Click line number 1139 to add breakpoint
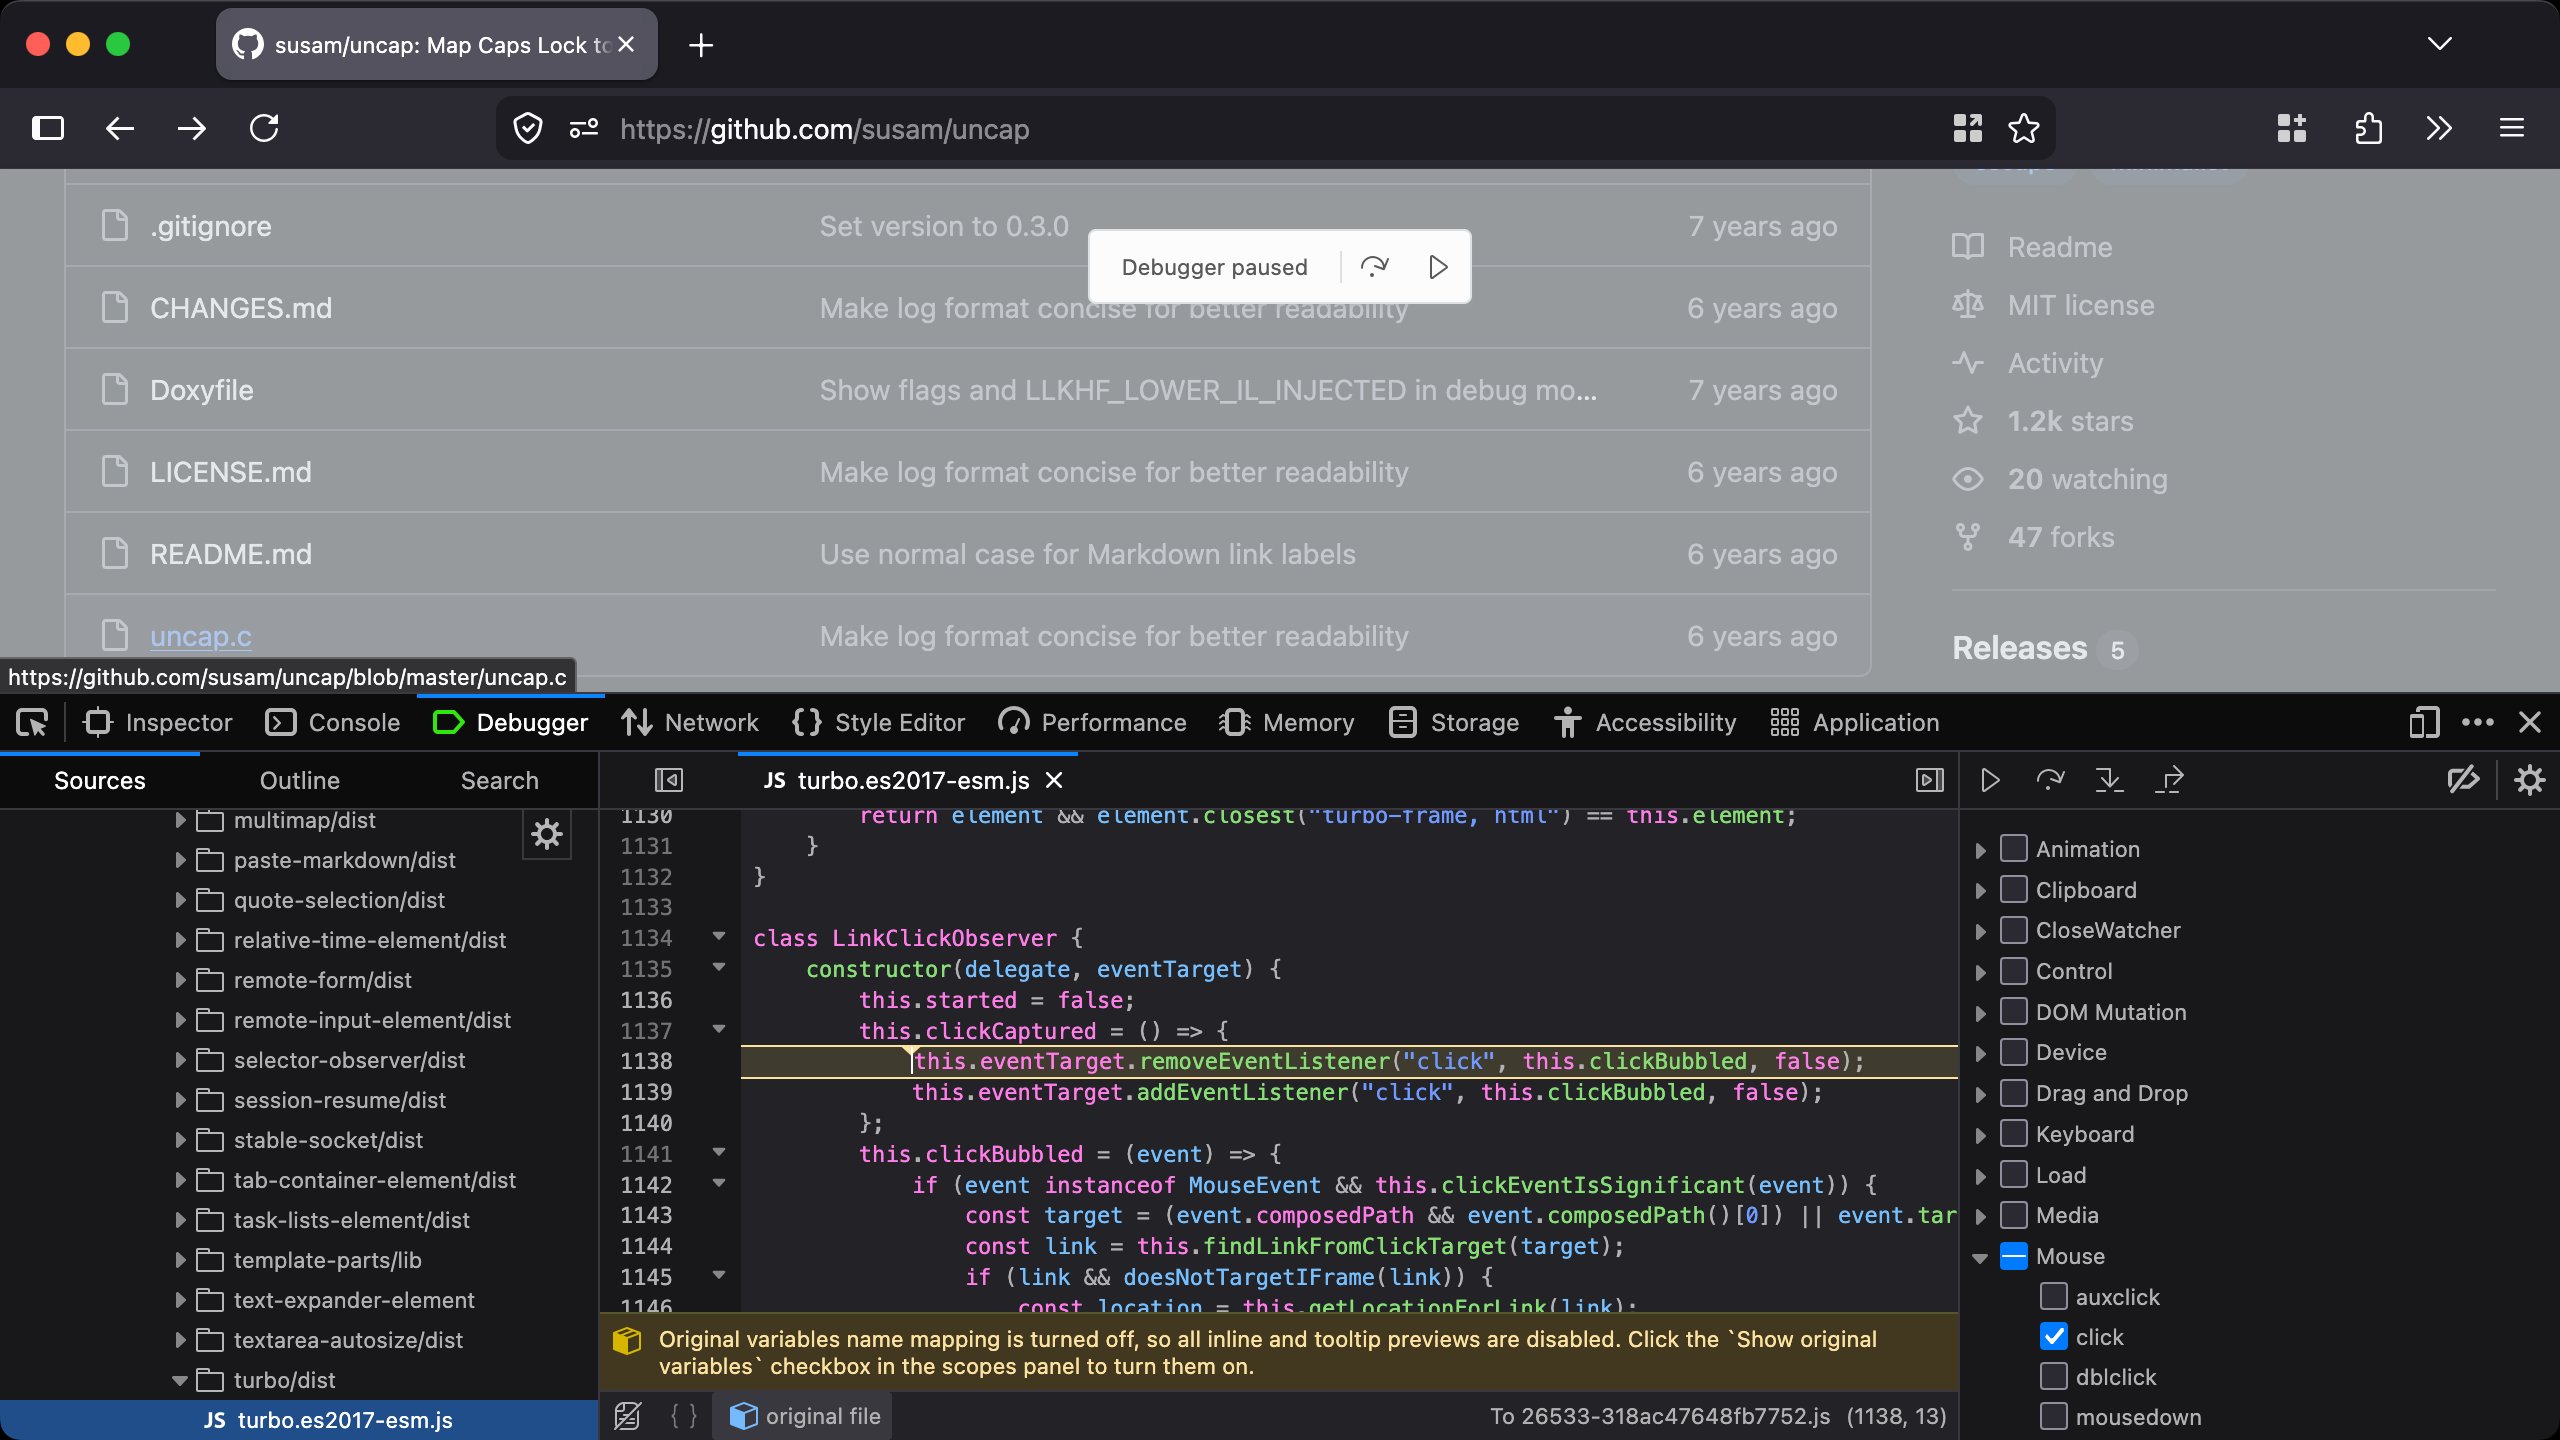Screen dimensions: 2560x1440 coord(646,1092)
